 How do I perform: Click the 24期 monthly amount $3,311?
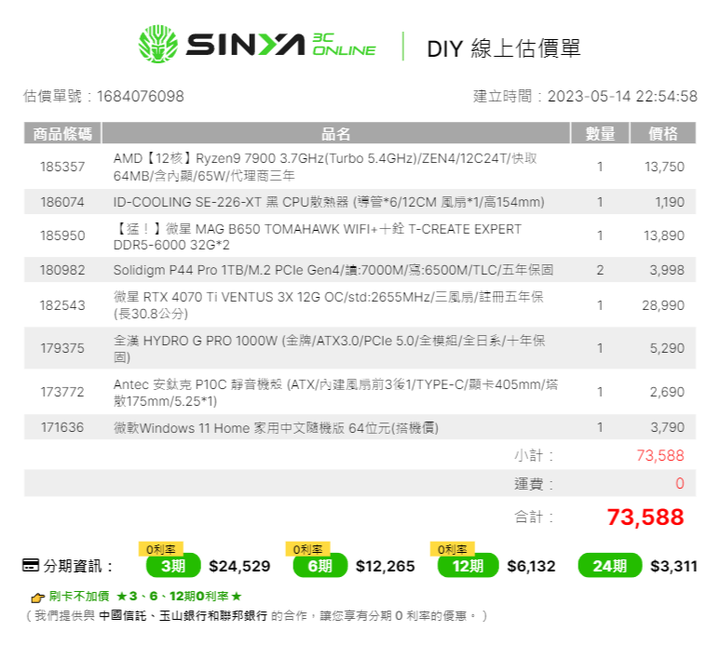coord(674,566)
